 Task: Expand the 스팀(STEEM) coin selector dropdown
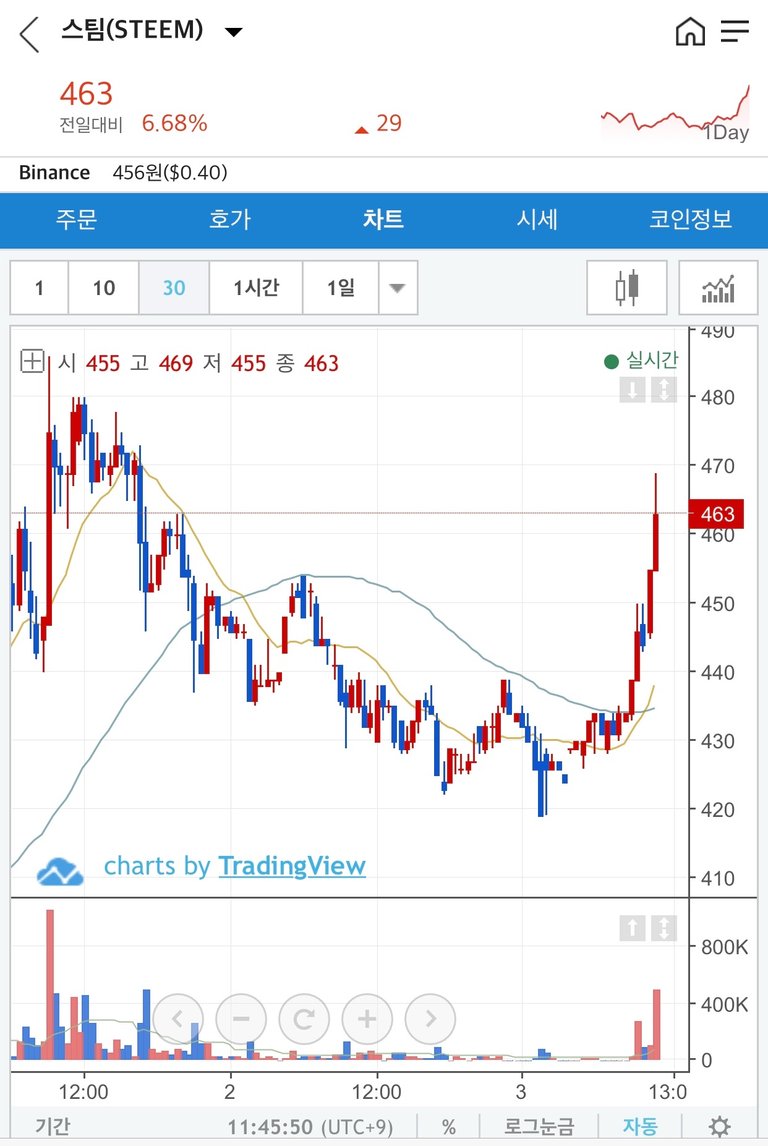(x=233, y=32)
